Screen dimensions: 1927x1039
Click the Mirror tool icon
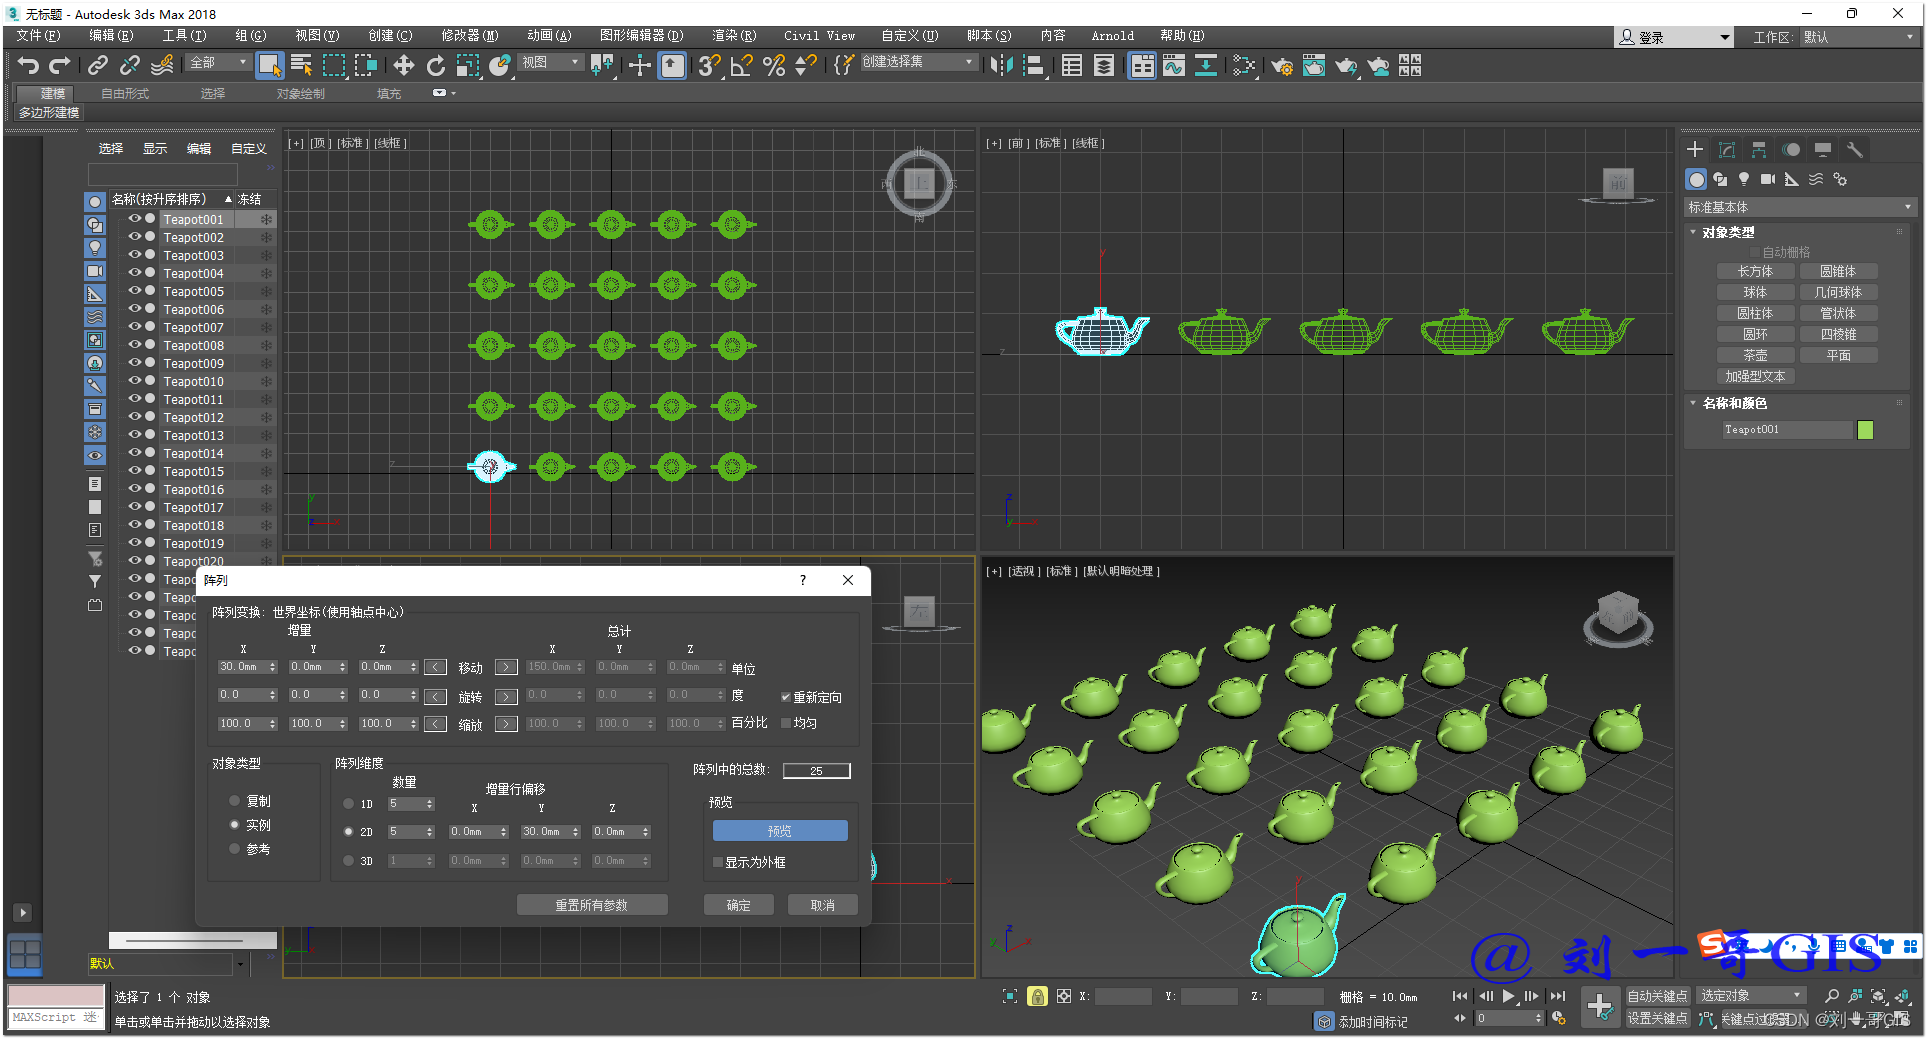coord(1001,66)
